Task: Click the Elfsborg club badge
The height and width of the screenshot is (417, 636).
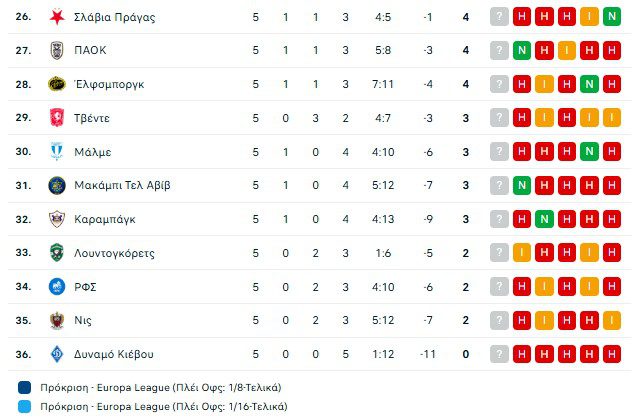Action: [56, 84]
